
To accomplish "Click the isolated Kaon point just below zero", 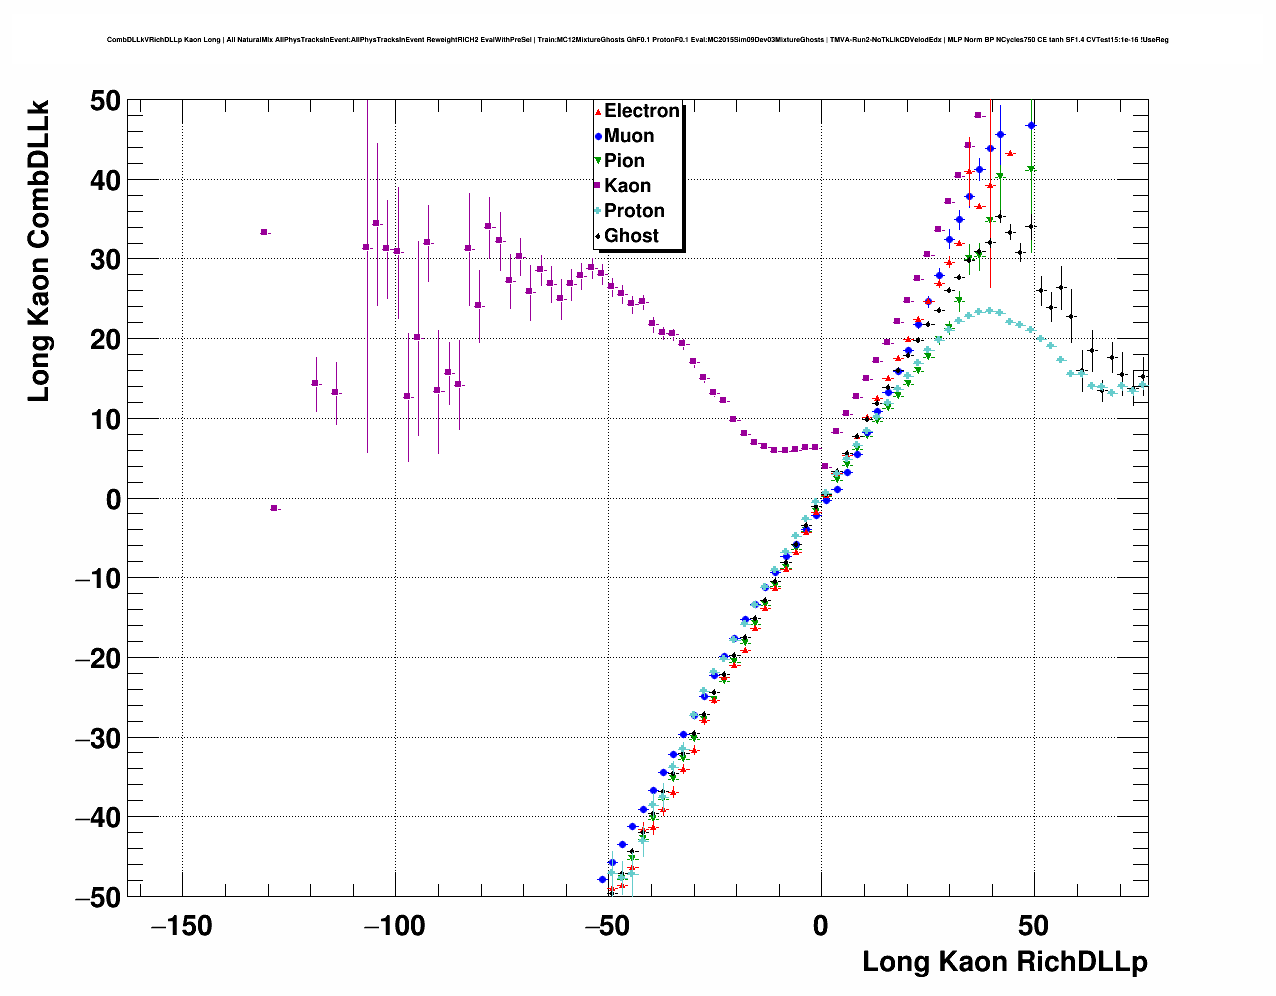I will coord(274,508).
